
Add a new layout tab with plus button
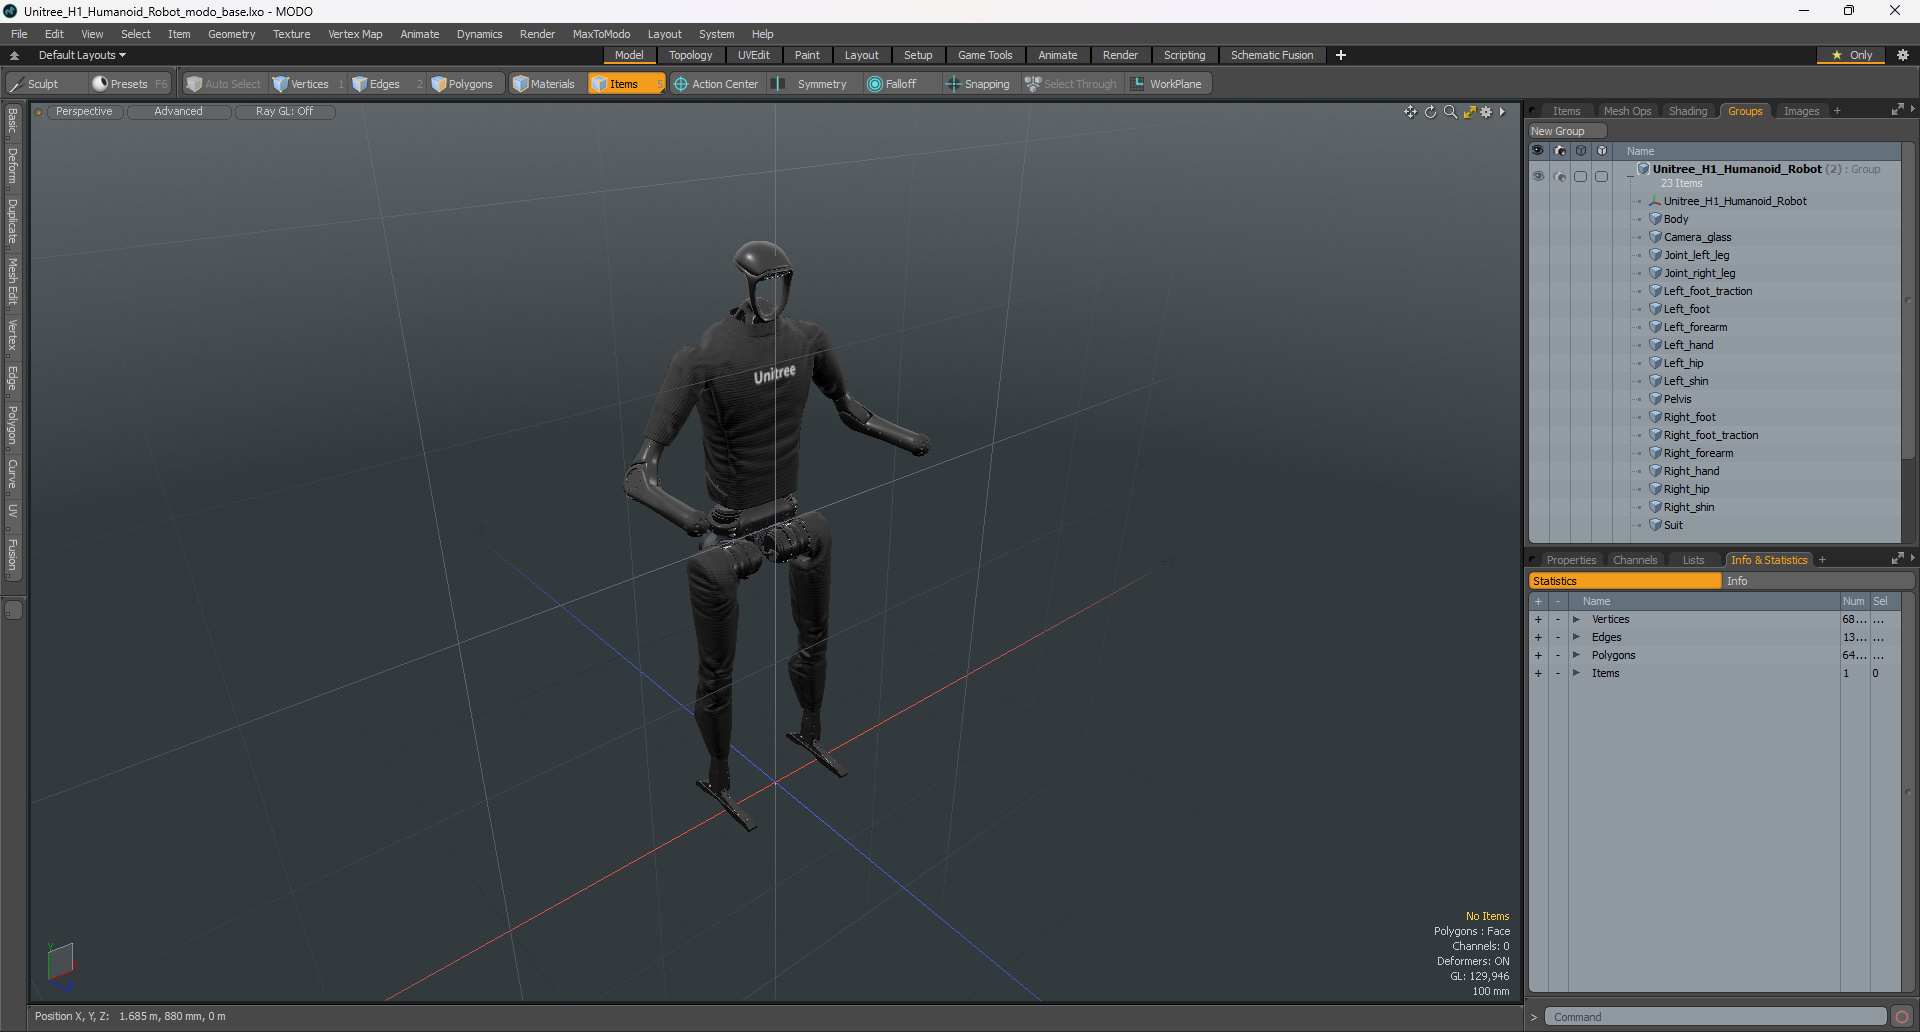tap(1341, 55)
